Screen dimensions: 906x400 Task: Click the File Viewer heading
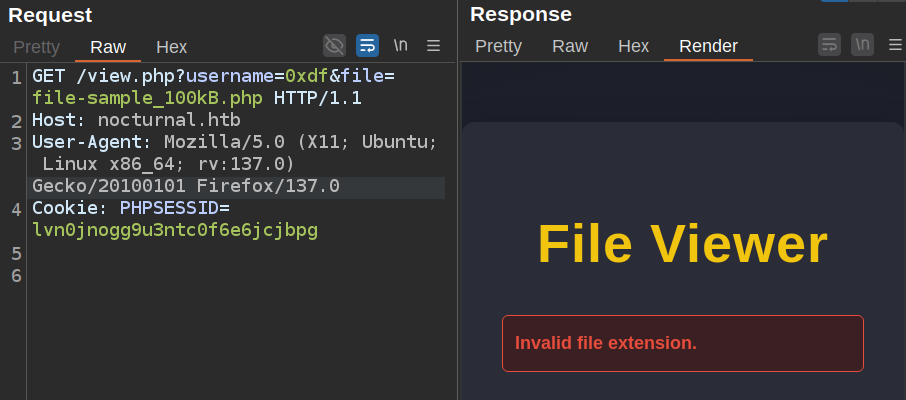point(682,243)
